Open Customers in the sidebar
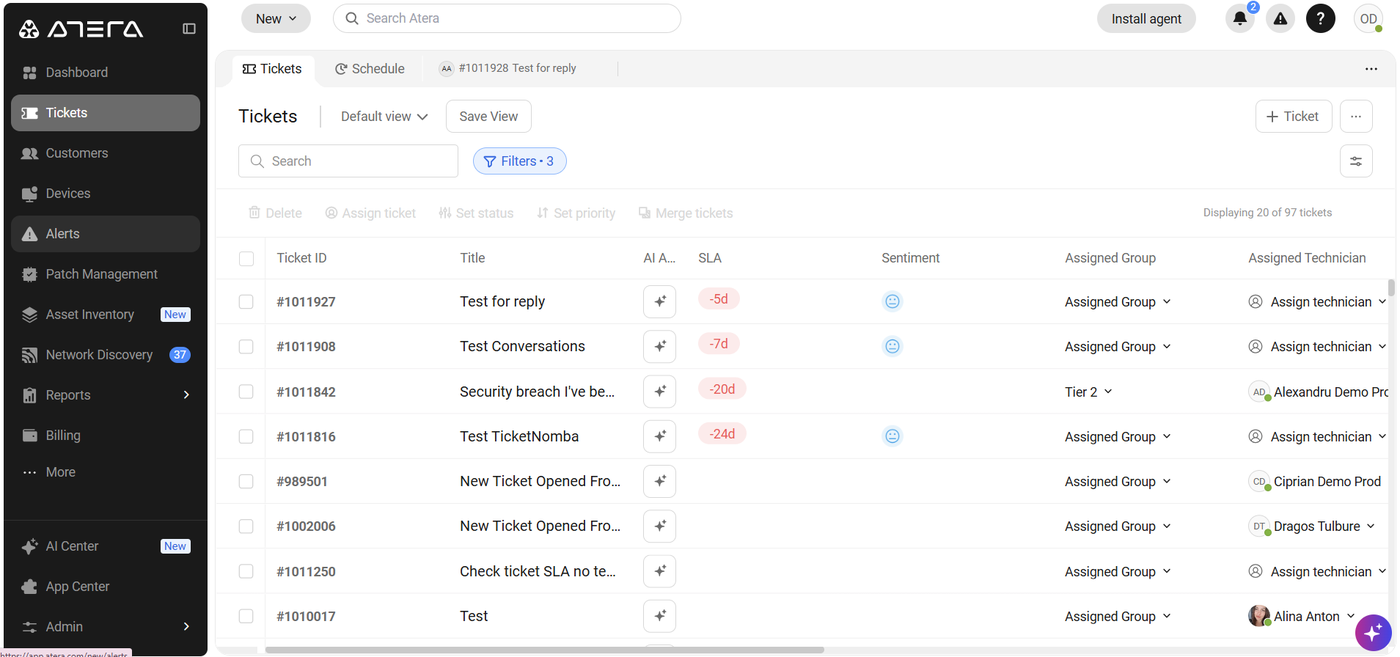This screenshot has width=1400, height=657. pos(105,153)
